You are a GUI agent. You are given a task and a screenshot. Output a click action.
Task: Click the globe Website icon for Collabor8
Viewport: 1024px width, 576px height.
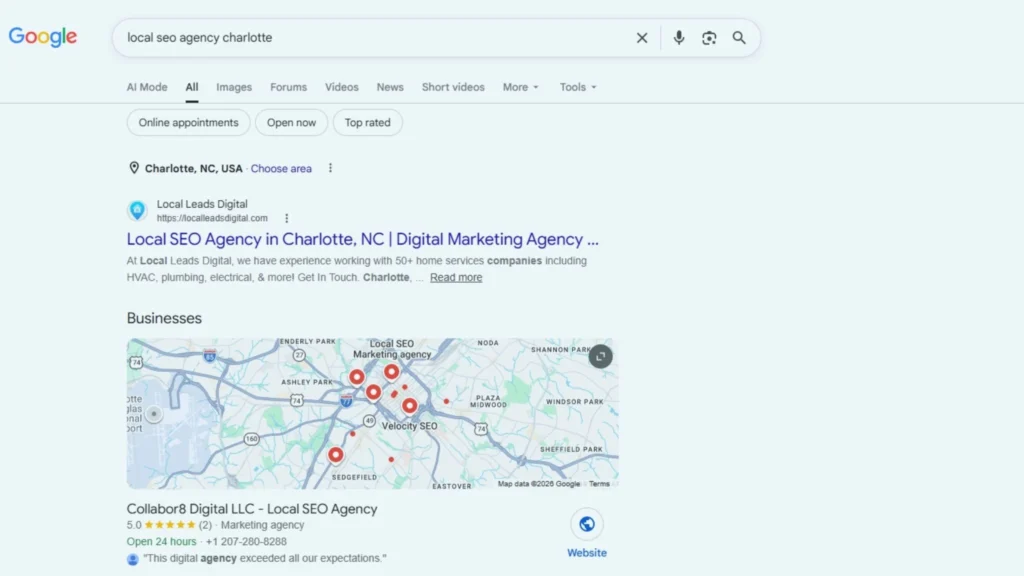point(586,524)
